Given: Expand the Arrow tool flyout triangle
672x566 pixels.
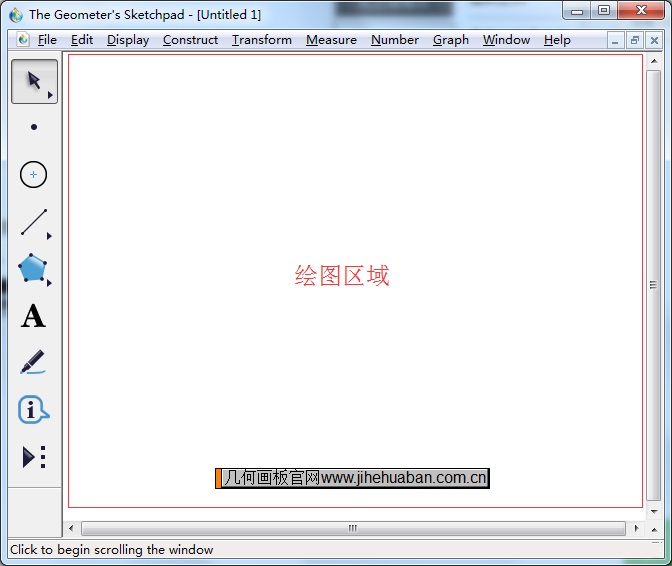Looking at the screenshot, I should point(50,95).
